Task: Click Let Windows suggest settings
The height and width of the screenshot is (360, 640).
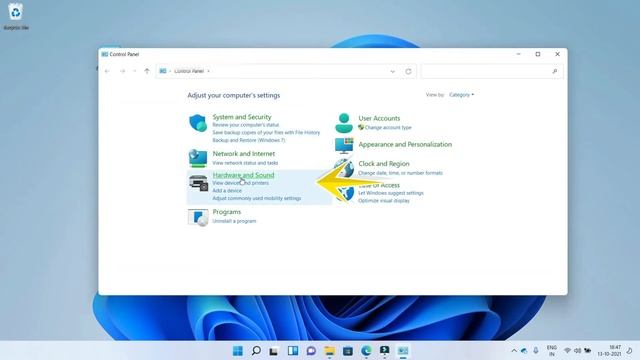Action: point(391,193)
